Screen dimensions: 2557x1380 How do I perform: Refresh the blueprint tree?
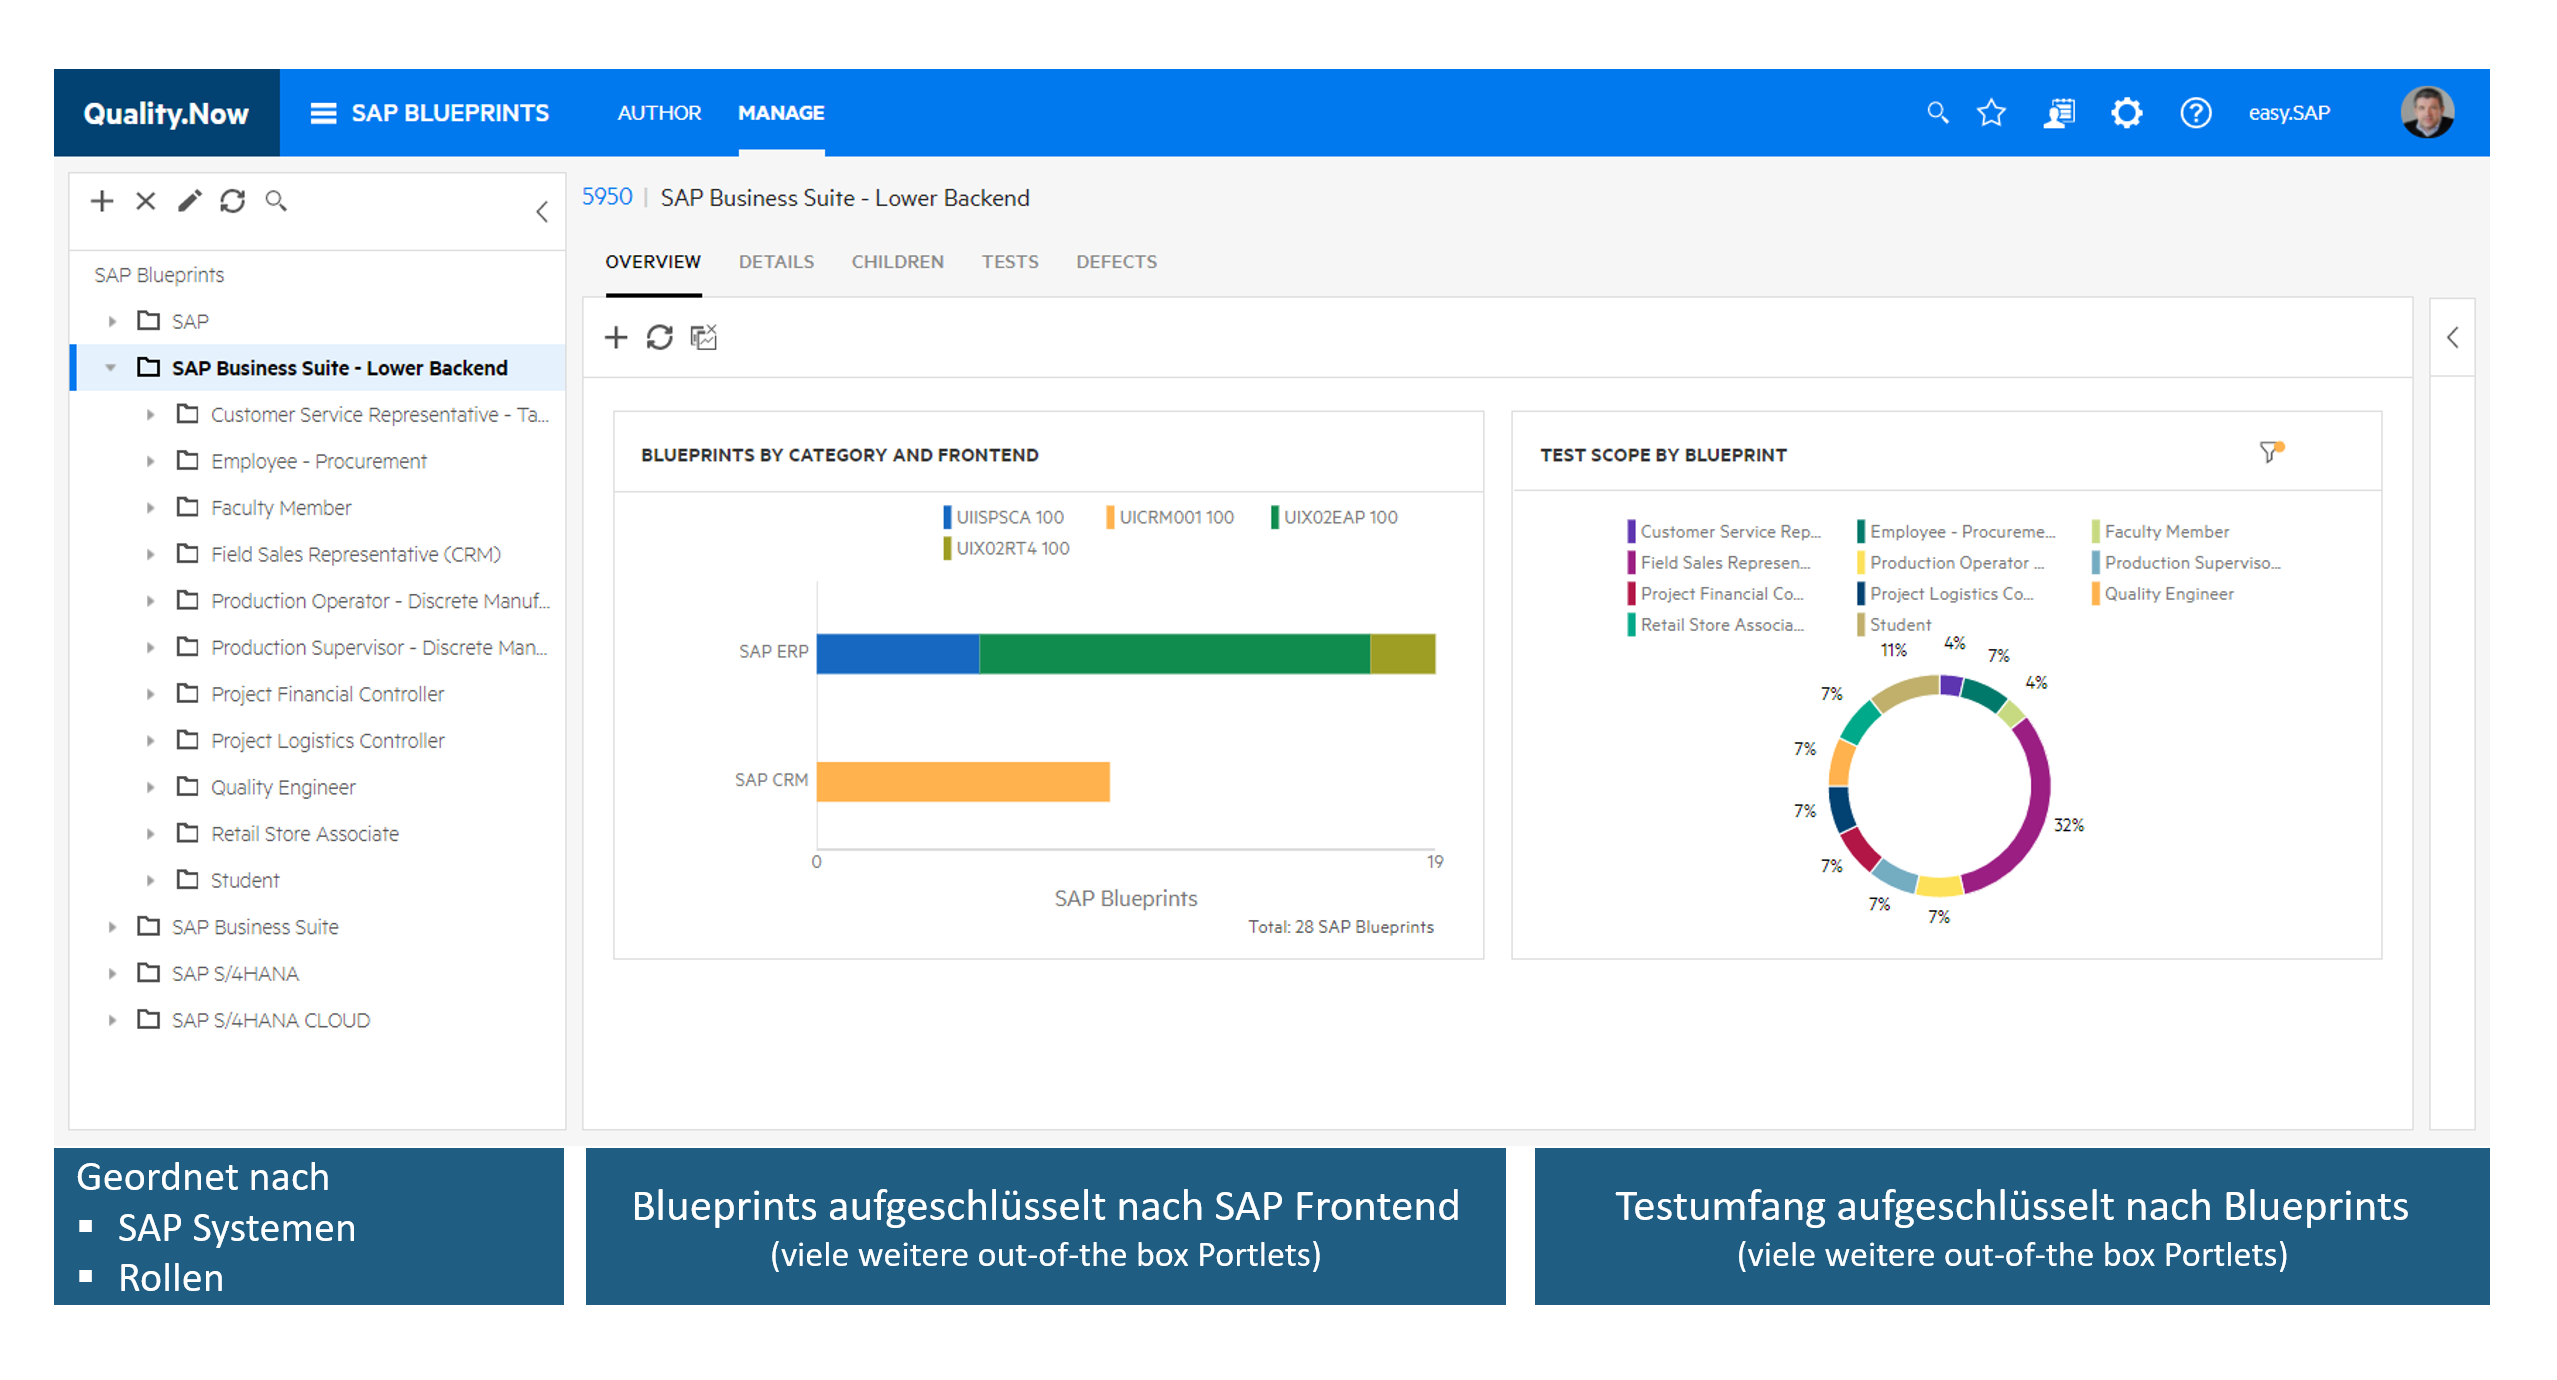tap(233, 201)
